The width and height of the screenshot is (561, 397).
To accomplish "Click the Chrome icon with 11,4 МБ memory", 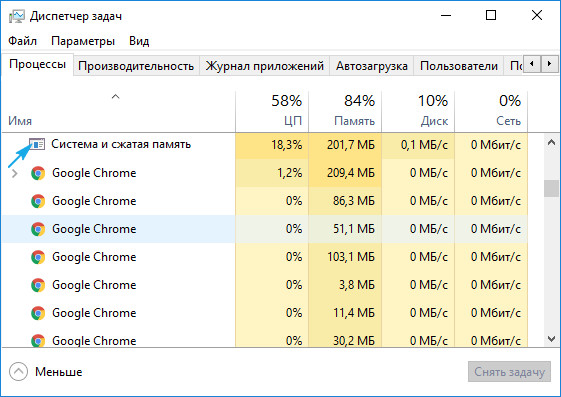I will click(x=38, y=313).
